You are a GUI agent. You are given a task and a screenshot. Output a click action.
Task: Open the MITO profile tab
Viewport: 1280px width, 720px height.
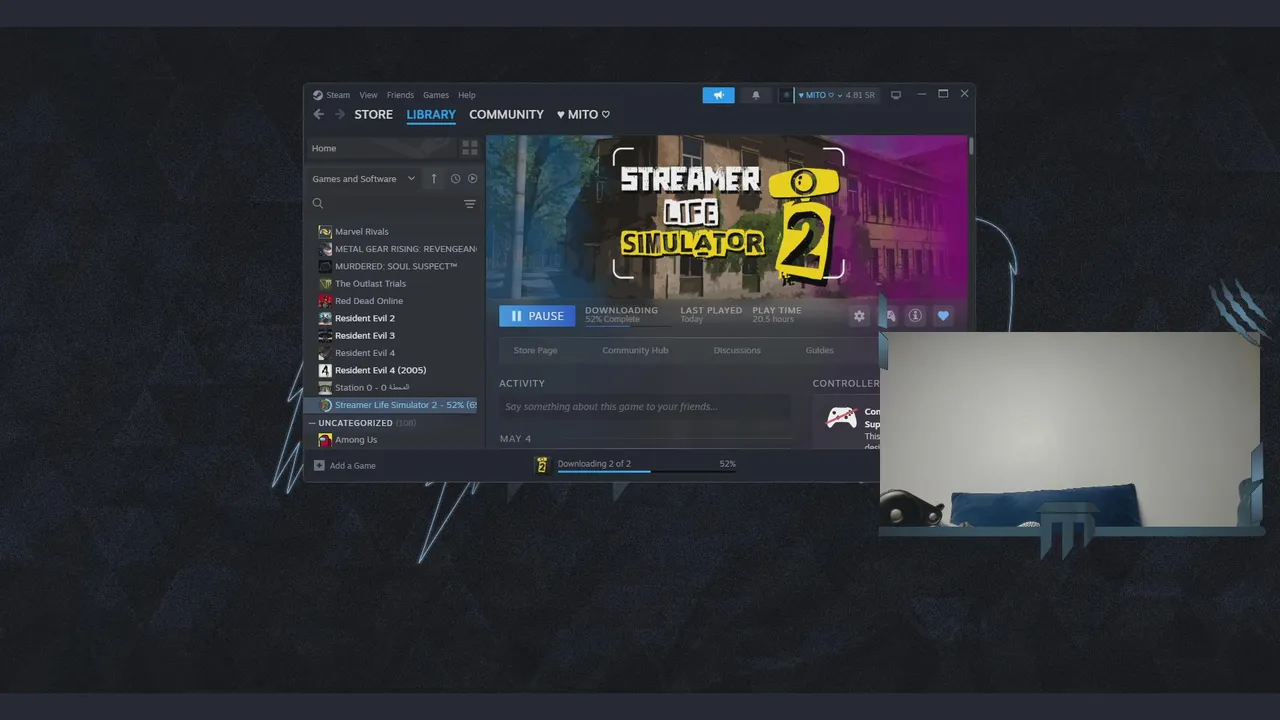pos(583,115)
